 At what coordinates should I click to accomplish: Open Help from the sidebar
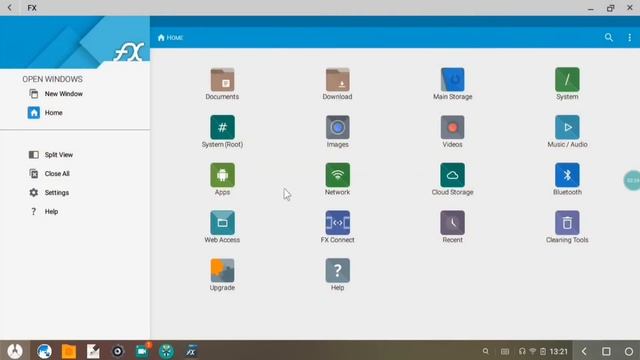pos(44,211)
